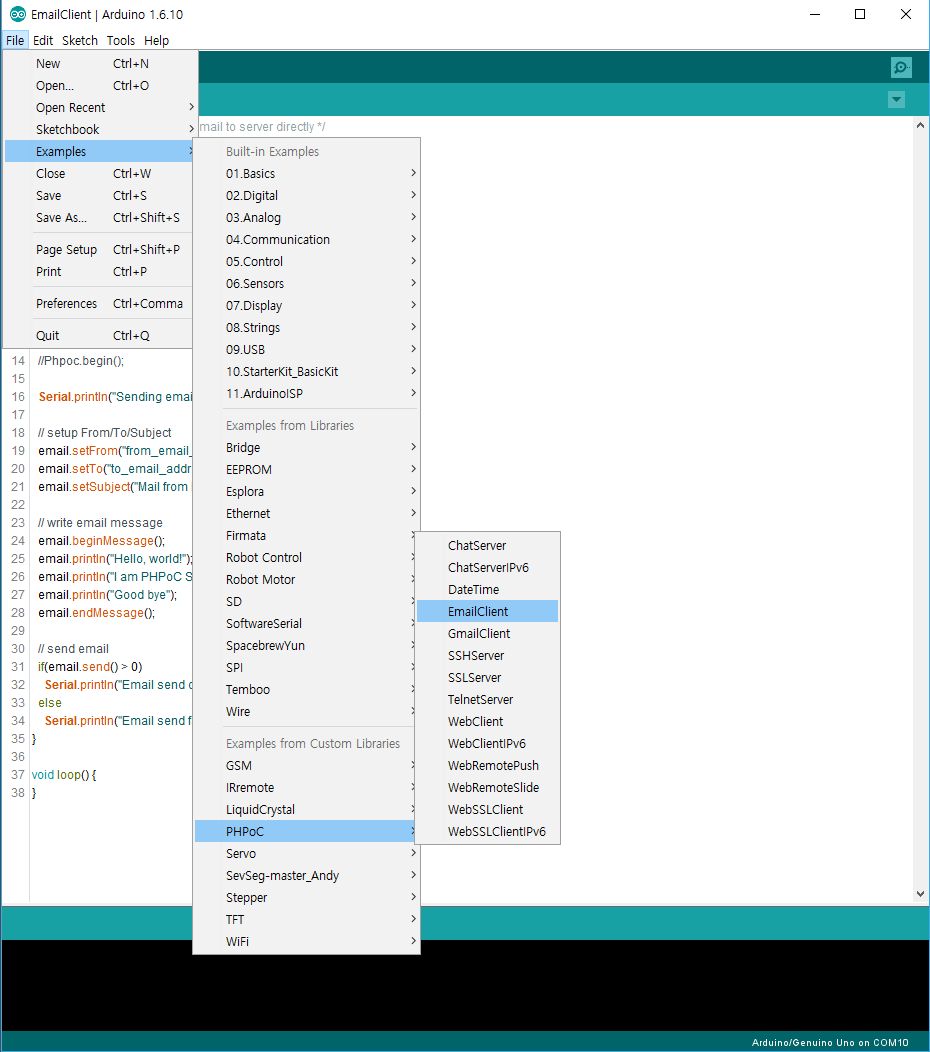The height and width of the screenshot is (1052, 930).
Task: Open the Help menu
Action: coord(156,40)
